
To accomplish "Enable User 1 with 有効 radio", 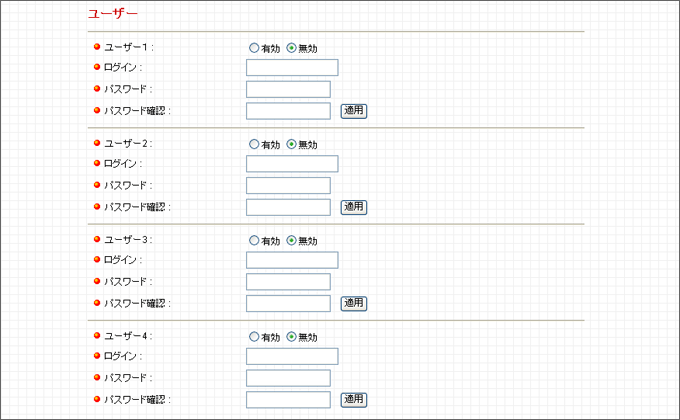I will (254, 48).
